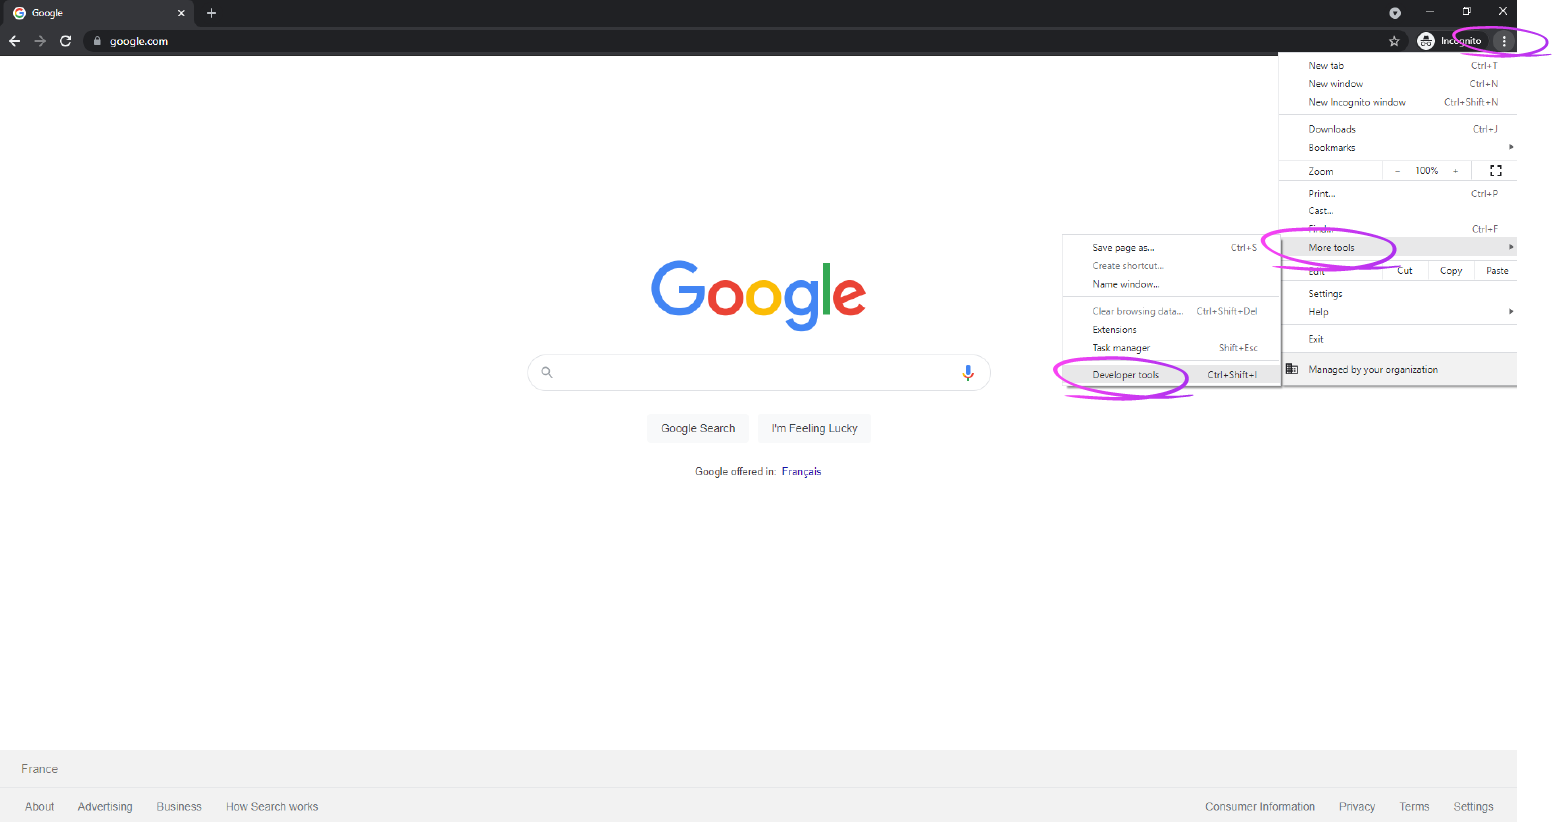Click I'm Feeling Lucky button
The height and width of the screenshot is (823, 1552).
[x=814, y=428]
